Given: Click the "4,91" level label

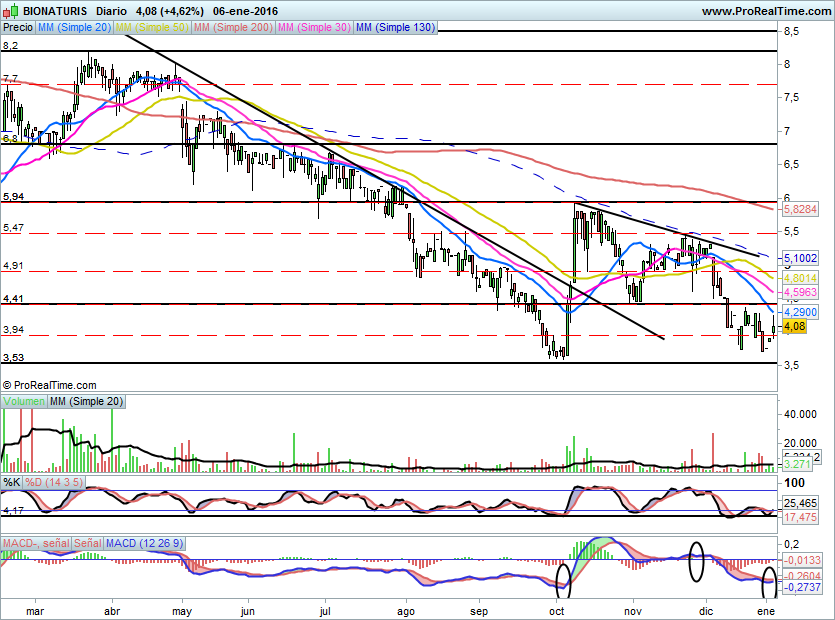Looking at the screenshot, I should coord(13,266).
